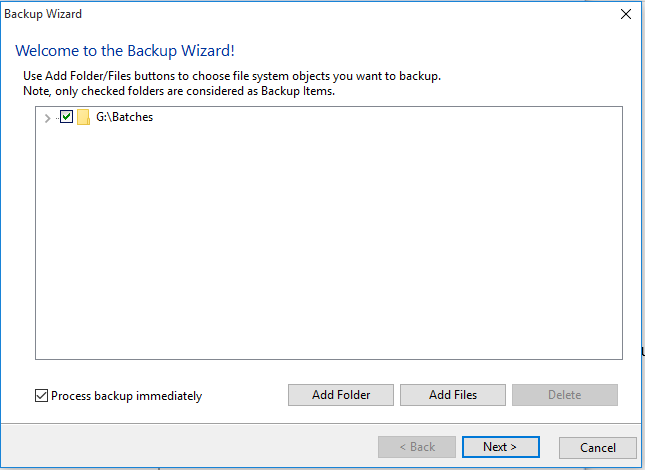
Task: Click the disabled < Back button
Action: 417,447
